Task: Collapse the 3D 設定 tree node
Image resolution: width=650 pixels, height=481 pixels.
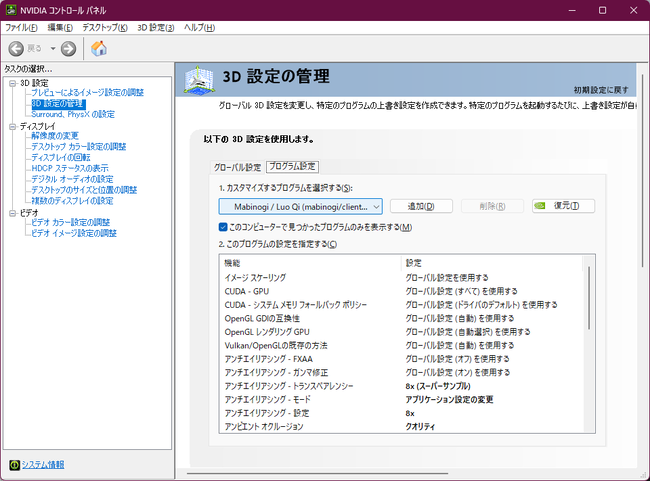Action: pos(13,83)
